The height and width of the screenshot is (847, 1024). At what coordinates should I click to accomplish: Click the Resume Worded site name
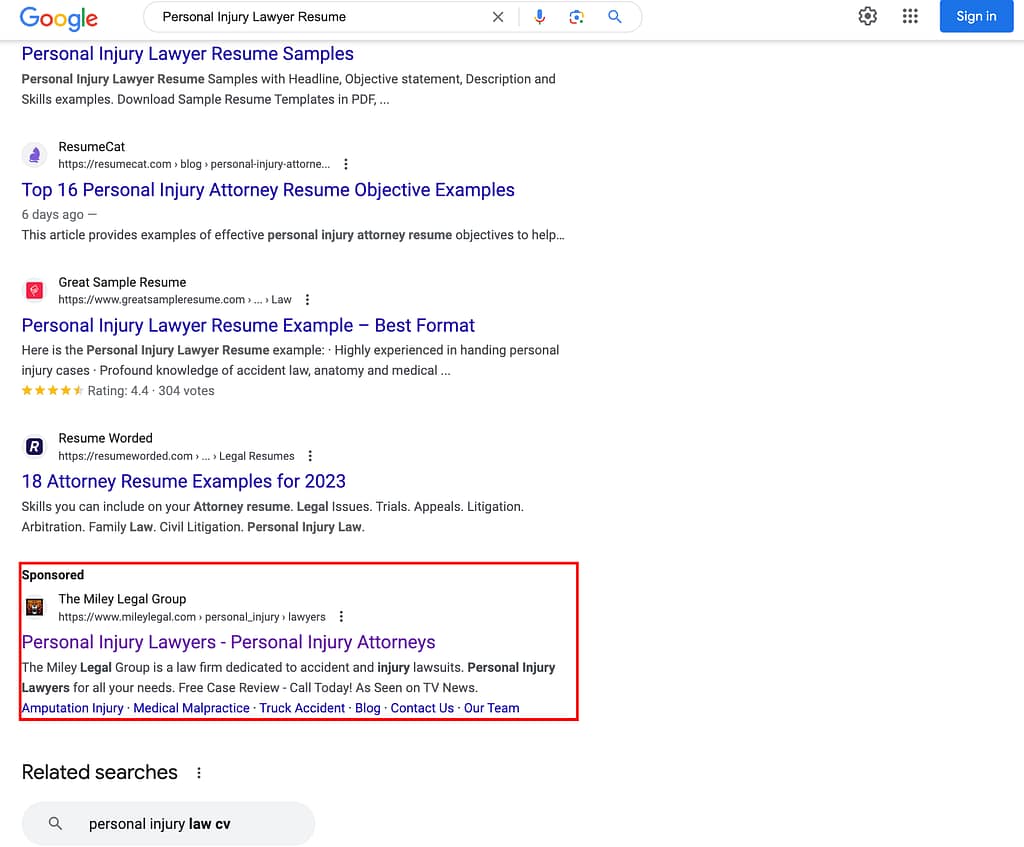(x=105, y=438)
